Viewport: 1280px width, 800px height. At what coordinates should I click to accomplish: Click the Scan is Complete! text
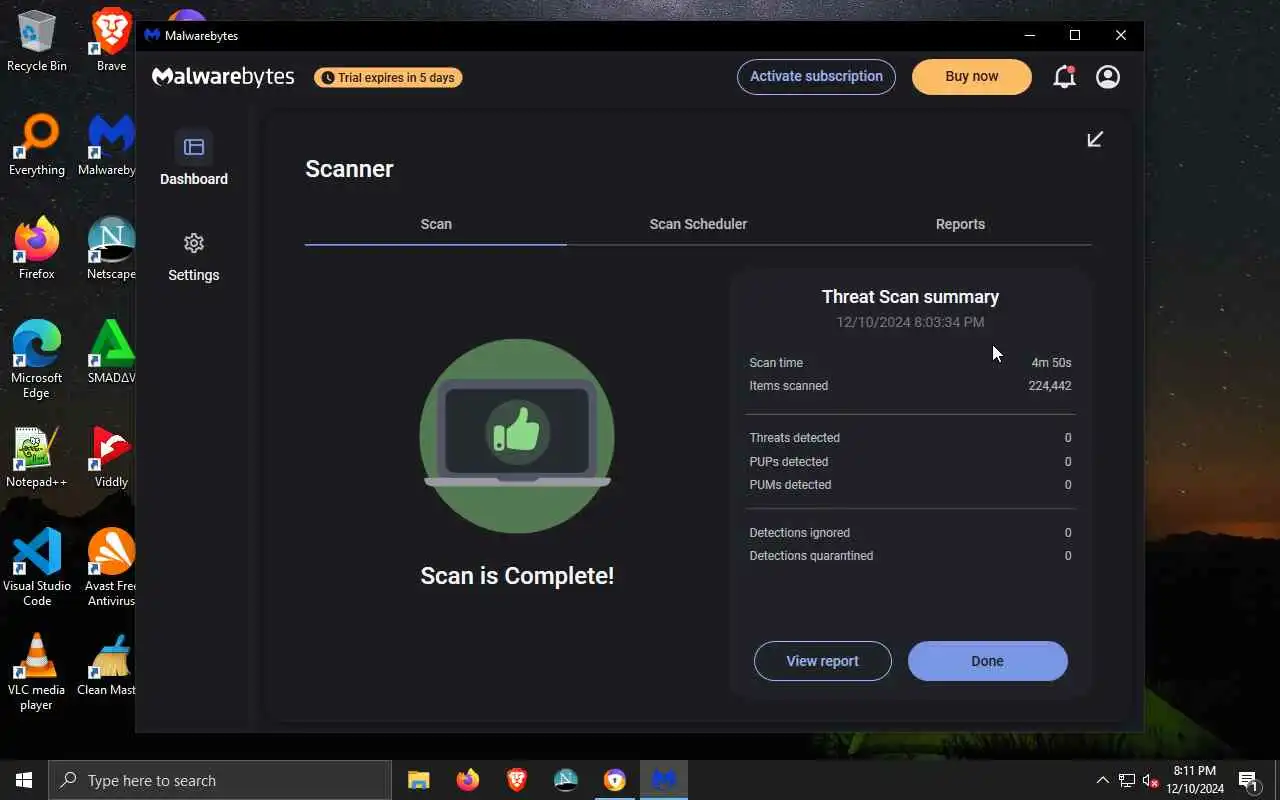517,576
